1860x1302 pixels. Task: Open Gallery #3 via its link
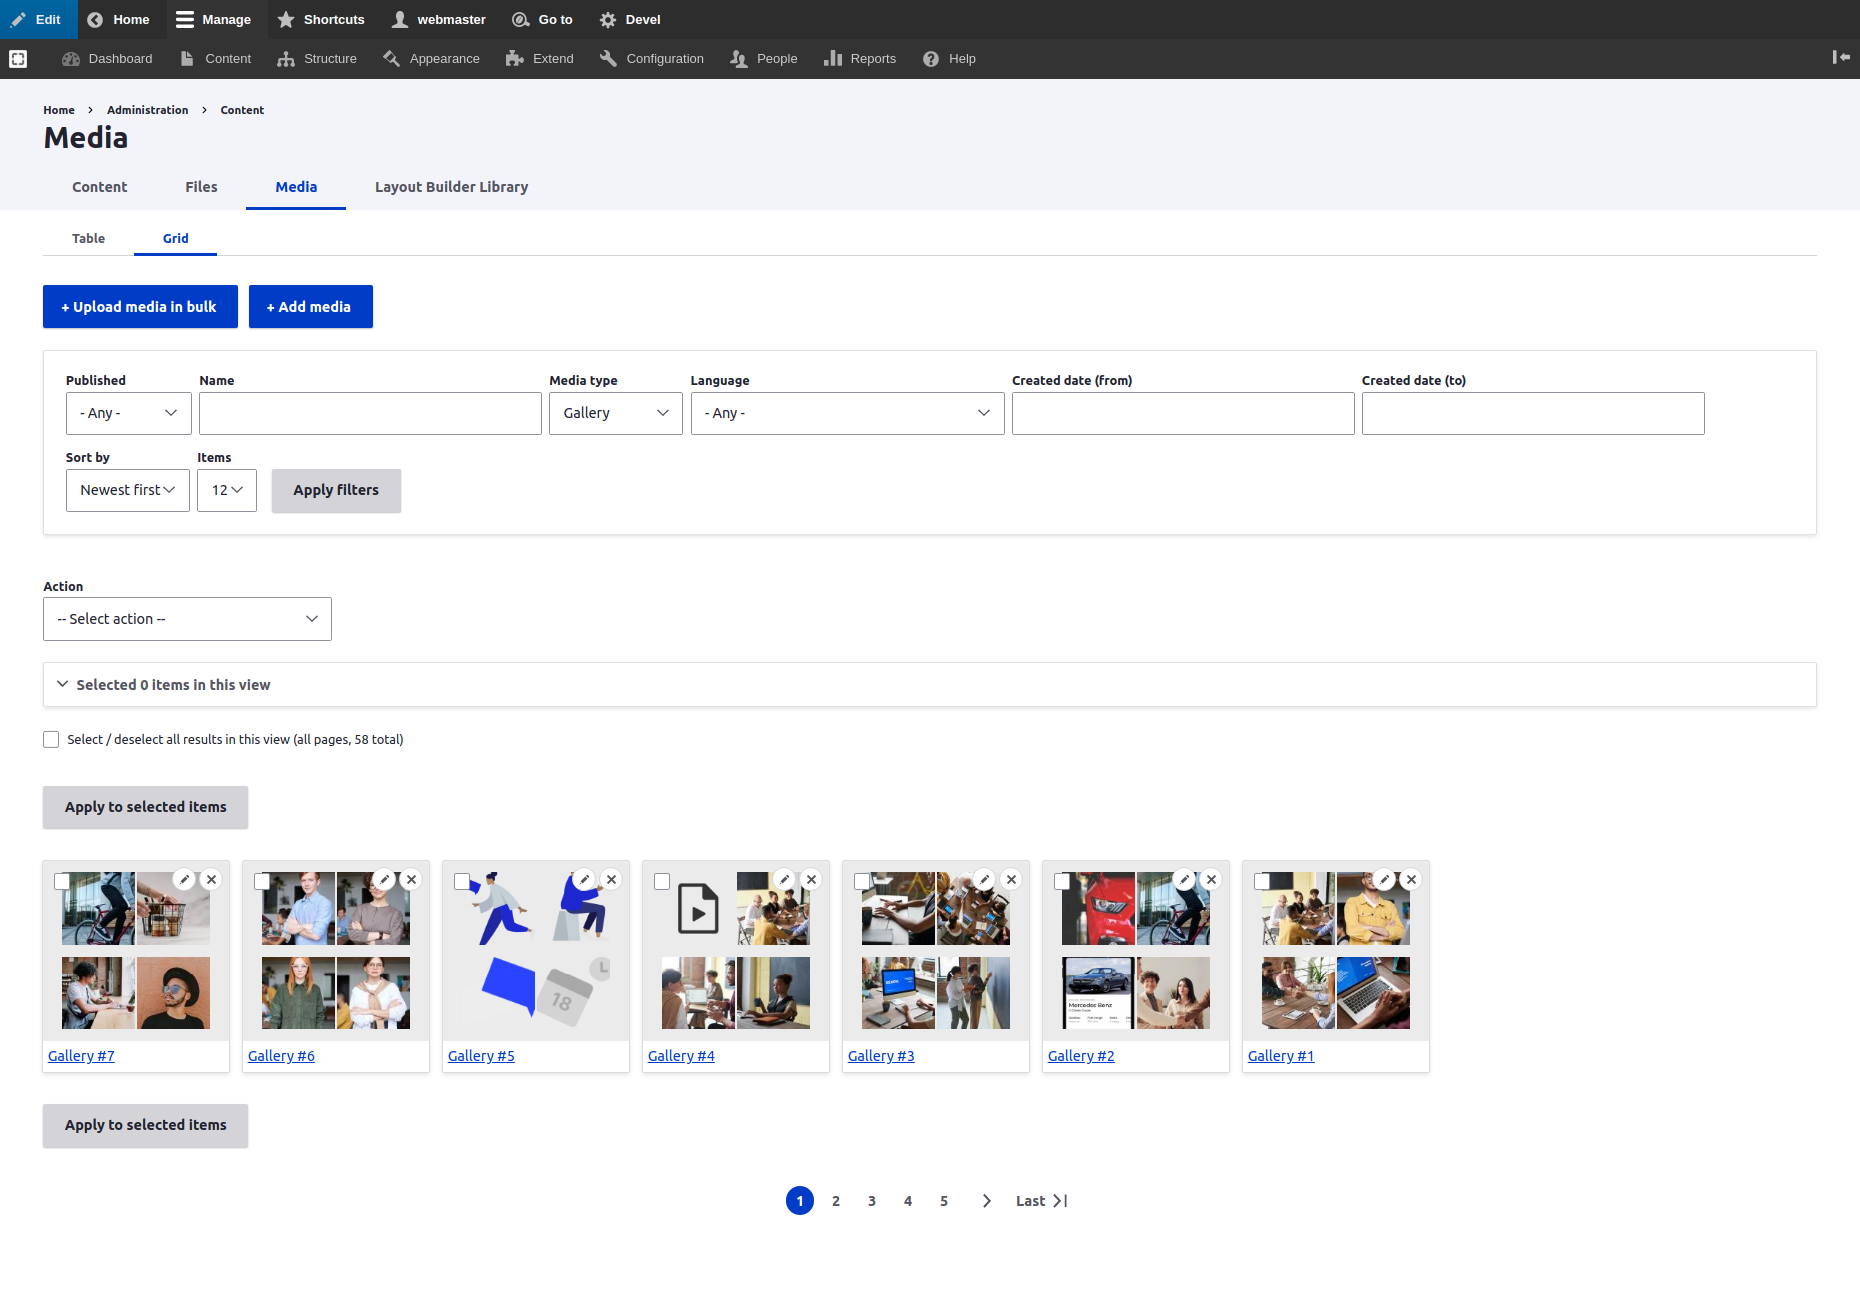(881, 1055)
